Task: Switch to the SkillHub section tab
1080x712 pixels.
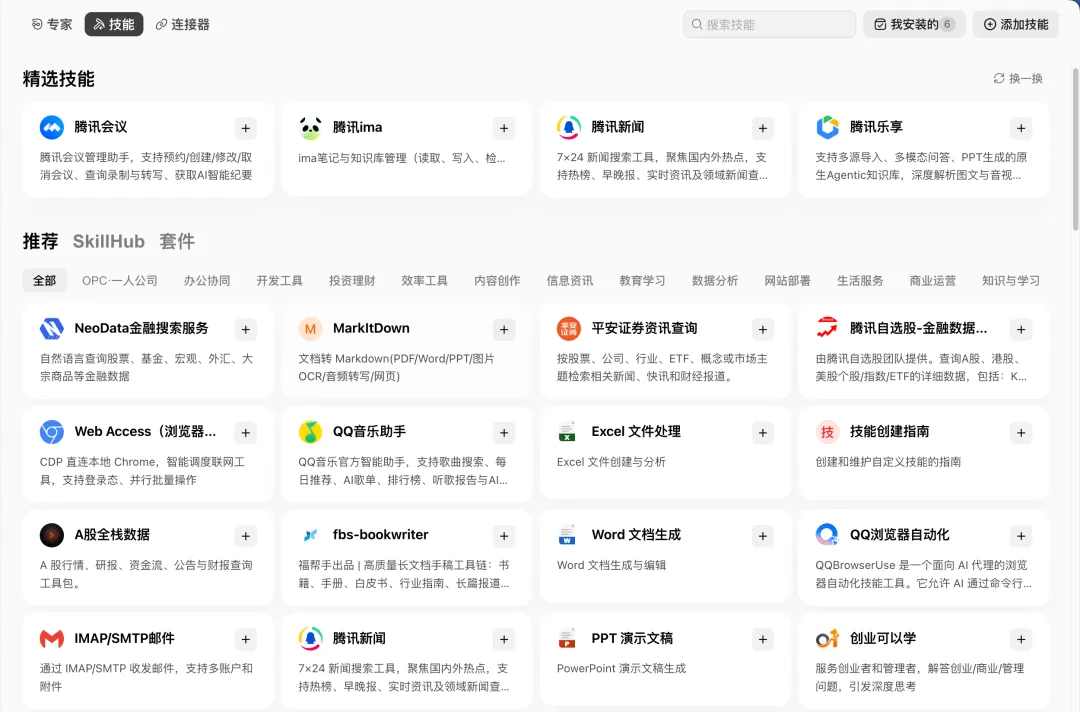Action: coord(109,241)
